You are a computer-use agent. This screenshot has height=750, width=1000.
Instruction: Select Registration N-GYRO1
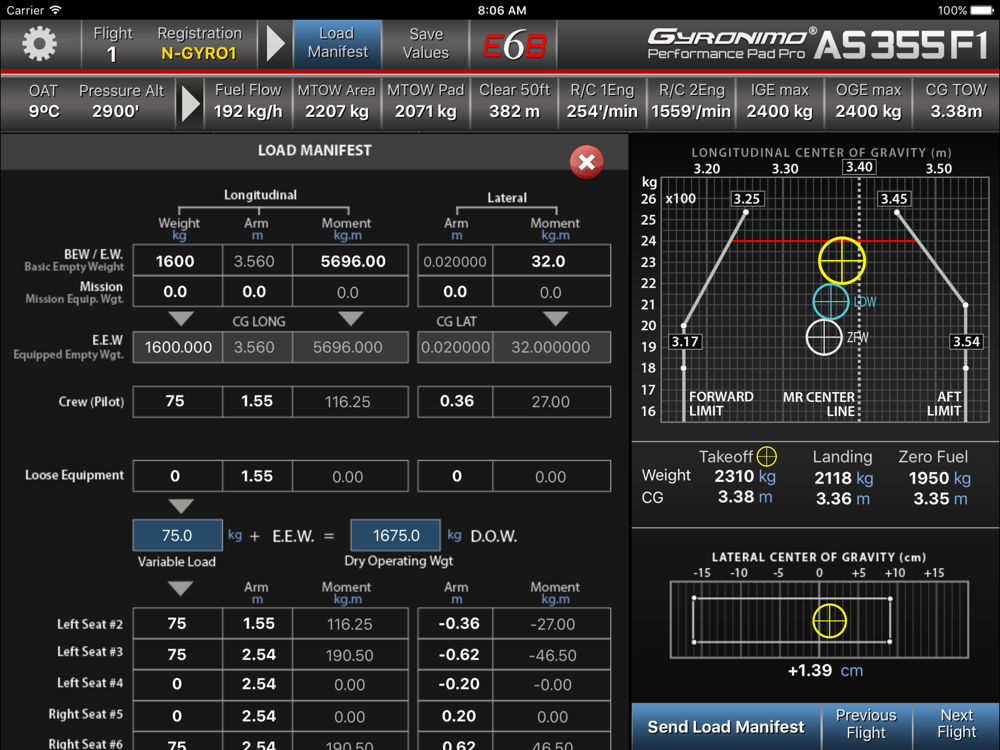(199, 43)
